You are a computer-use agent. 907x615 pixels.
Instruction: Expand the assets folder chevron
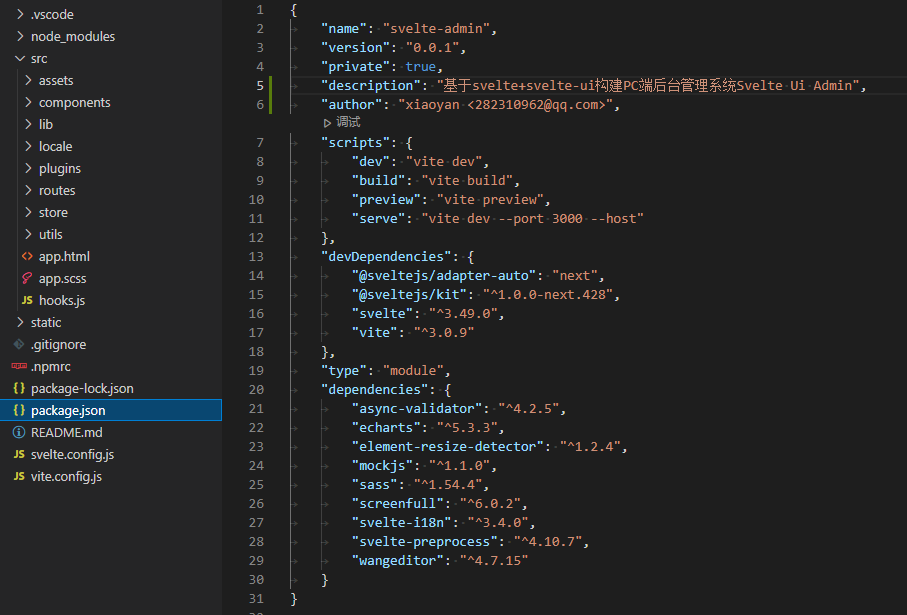coord(28,80)
